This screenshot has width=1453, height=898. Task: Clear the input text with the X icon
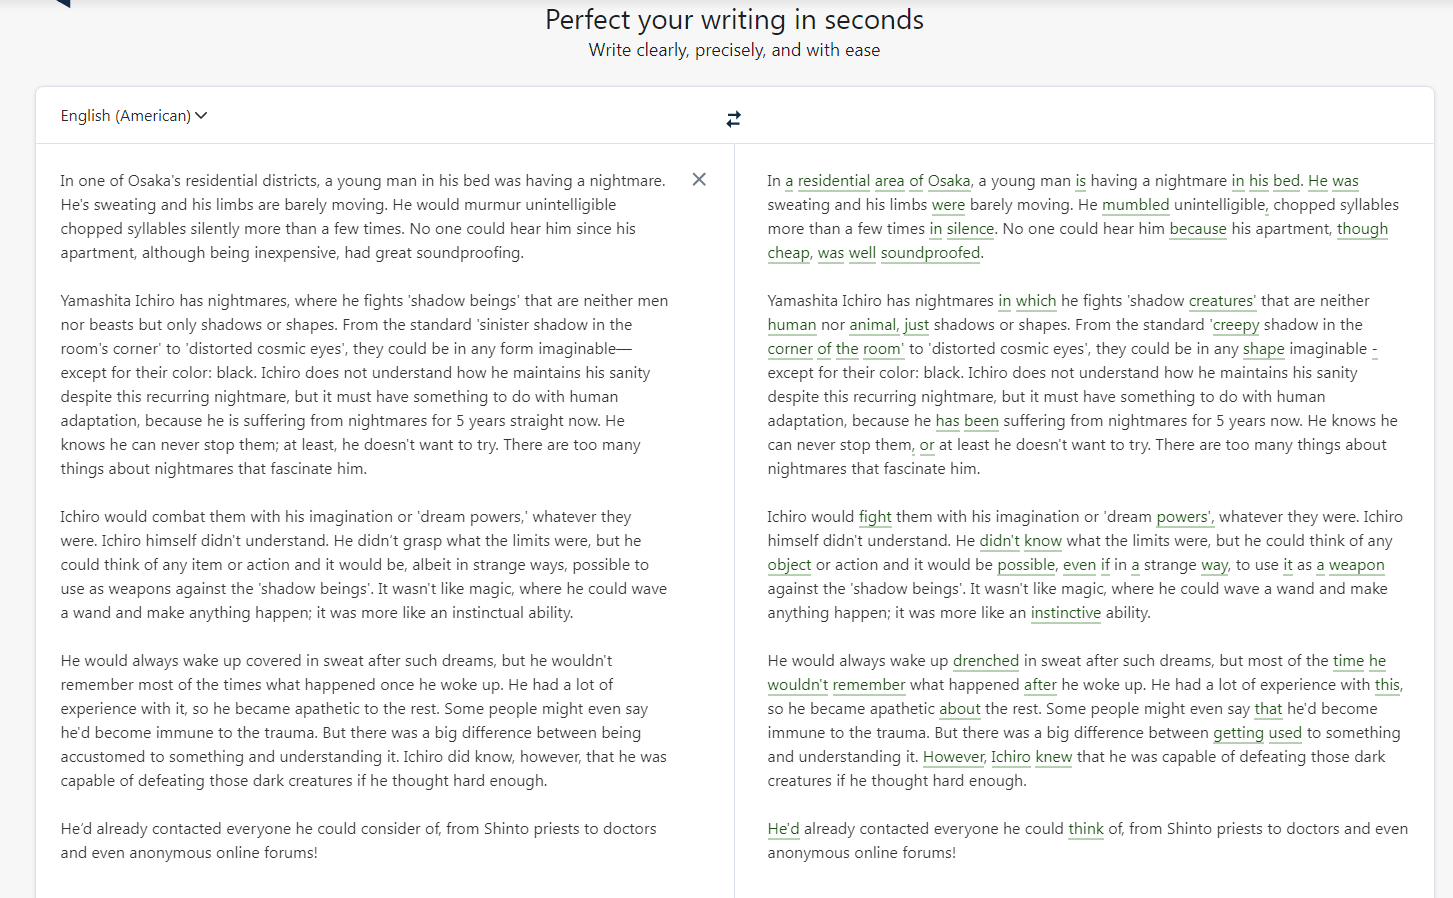[699, 180]
